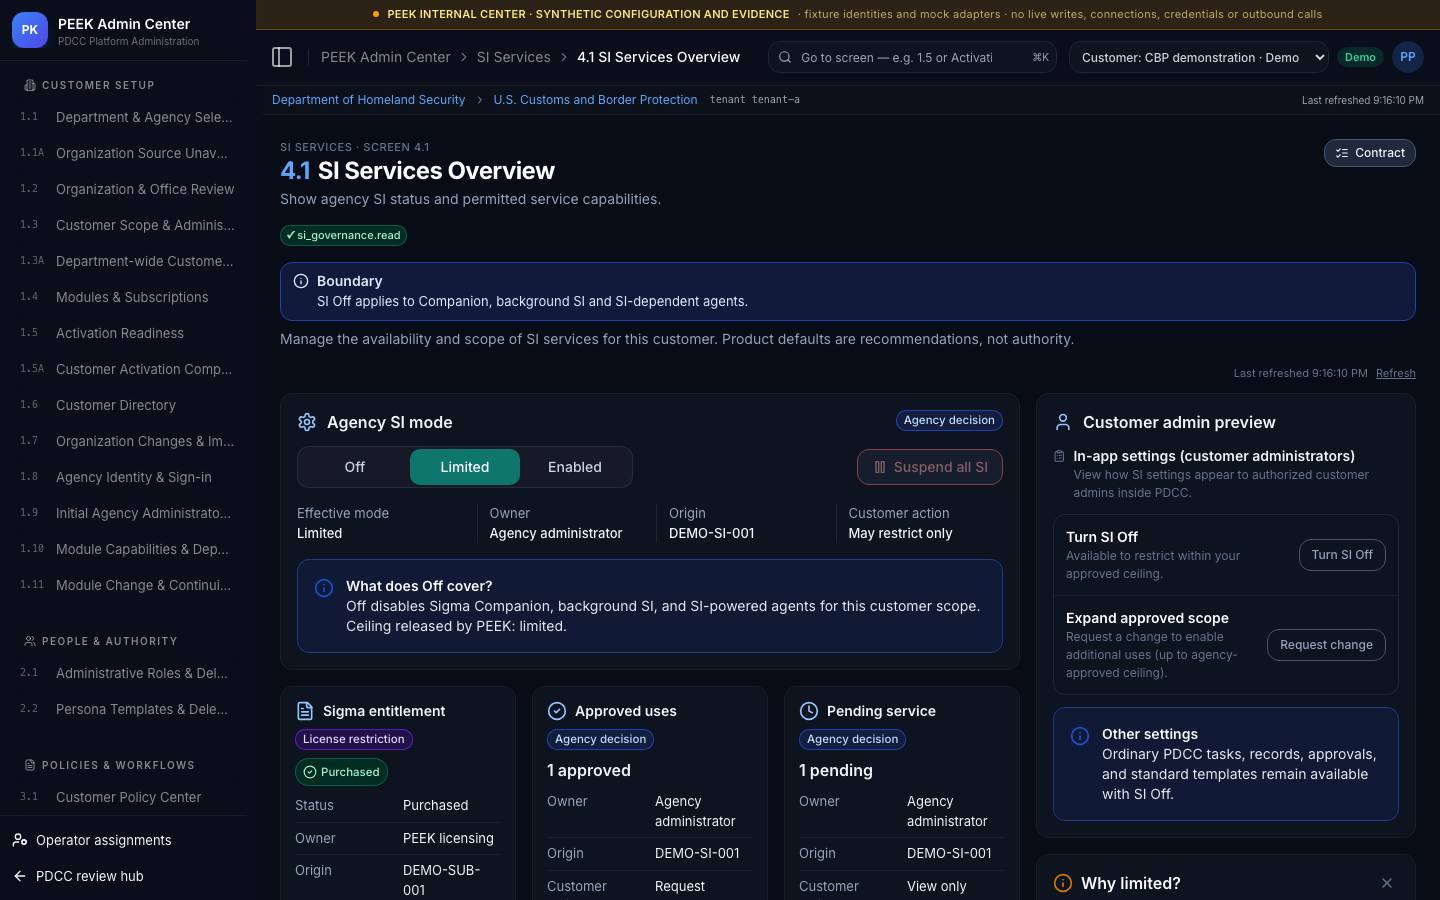Select the Limited SI mode
This screenshot has height=900, width=1440.
465,467
